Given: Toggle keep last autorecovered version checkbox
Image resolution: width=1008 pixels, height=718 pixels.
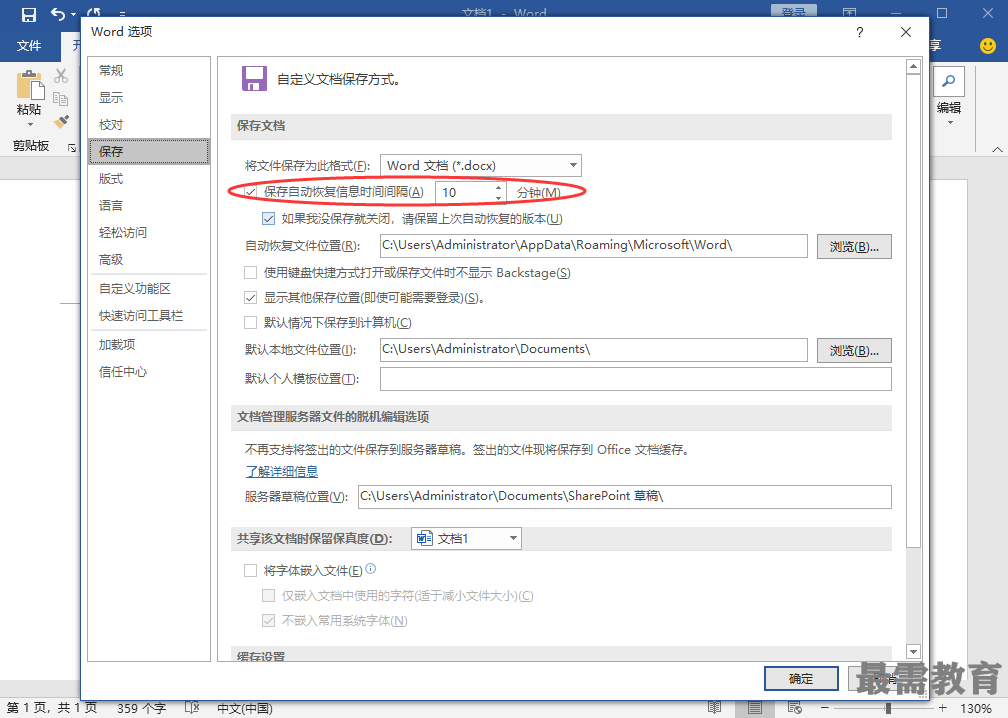Looking at the screenshot, I should [269, 219].
